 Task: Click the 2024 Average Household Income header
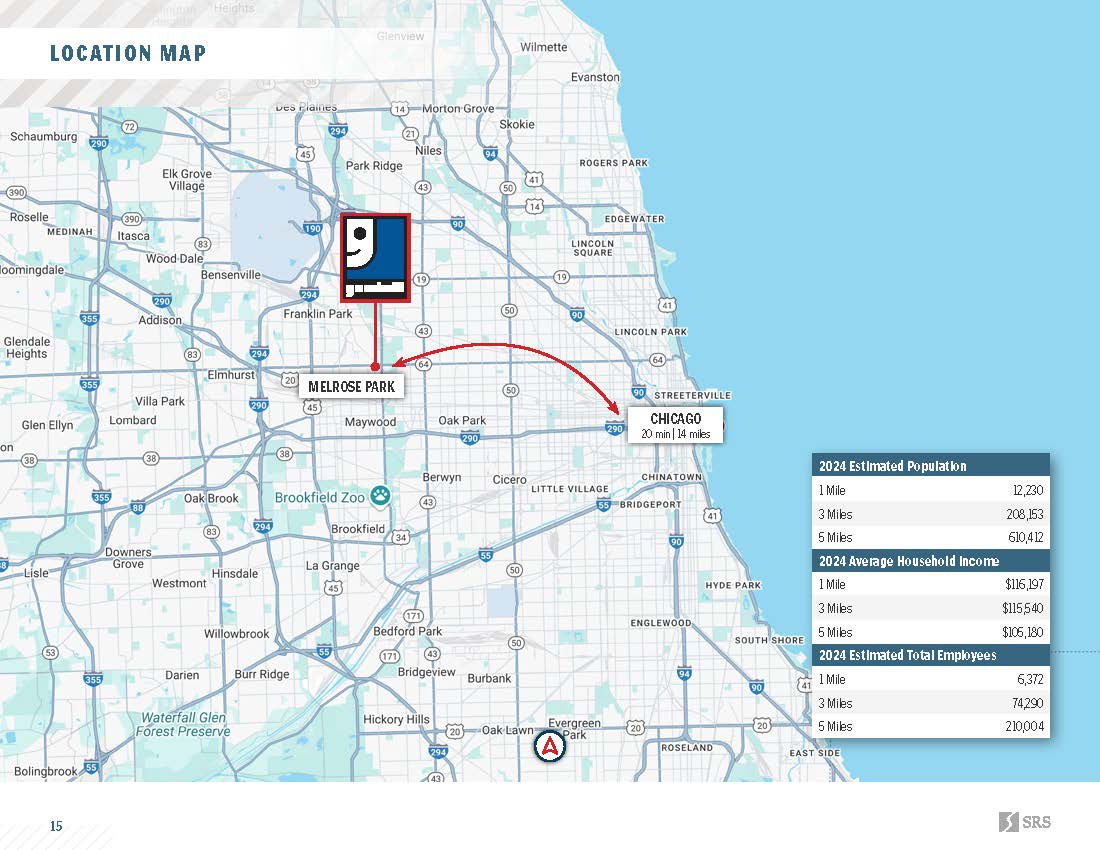click(931, 560)
